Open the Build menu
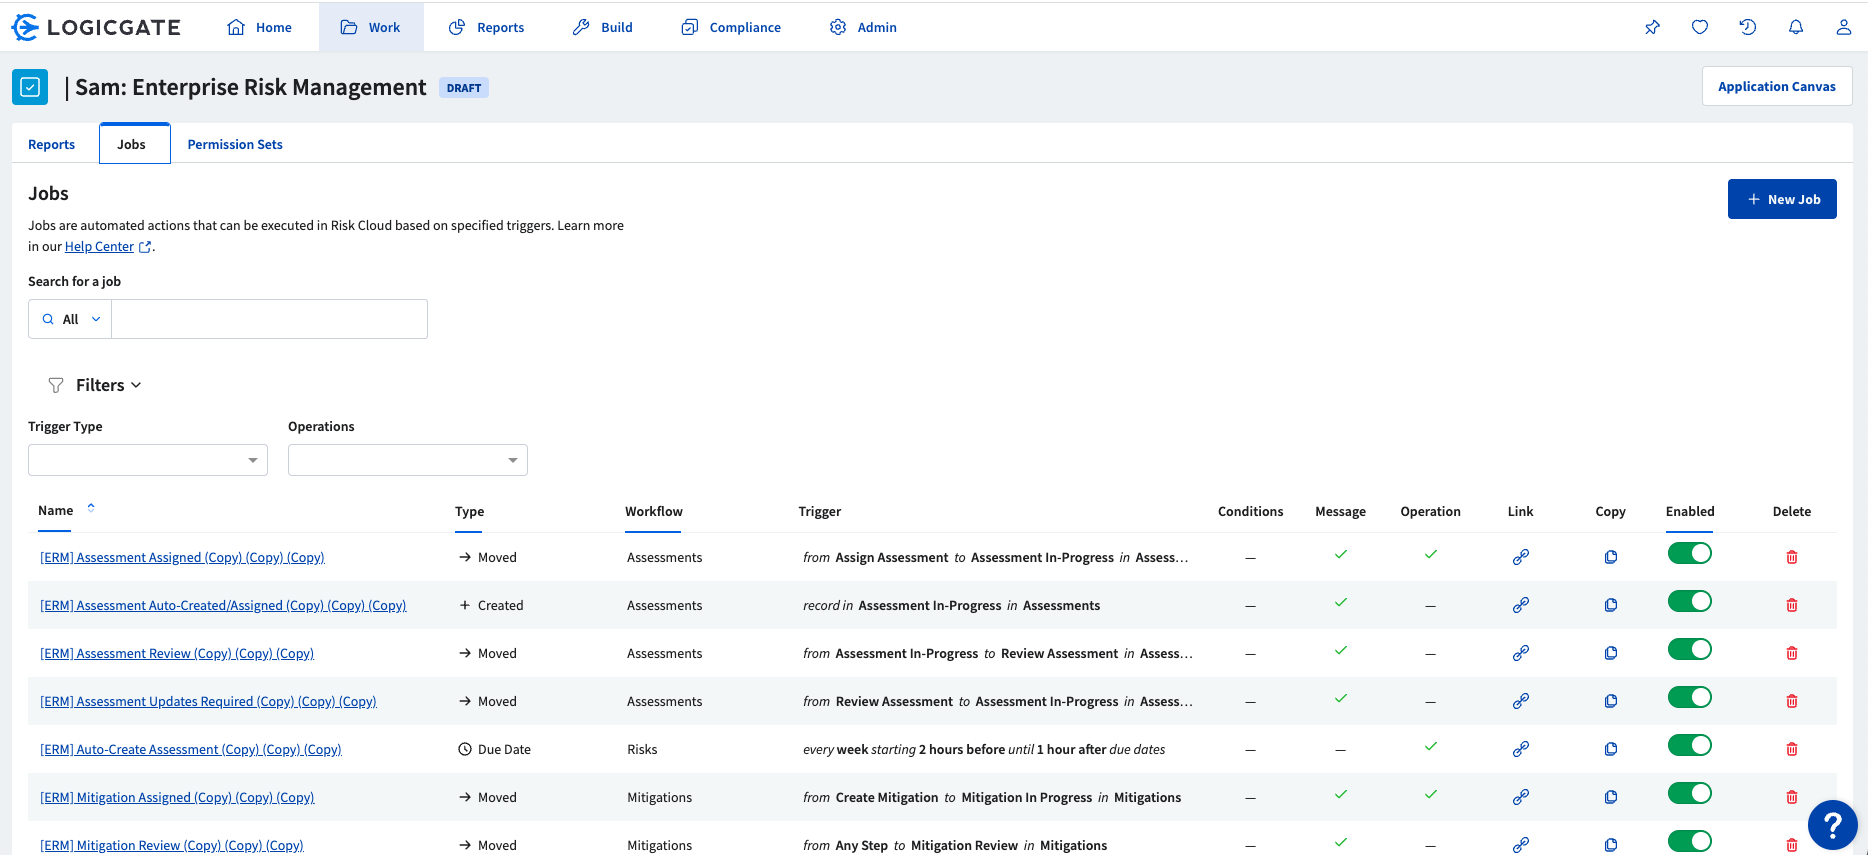Viewport: 1868px width, 855px height. point(603,27)
